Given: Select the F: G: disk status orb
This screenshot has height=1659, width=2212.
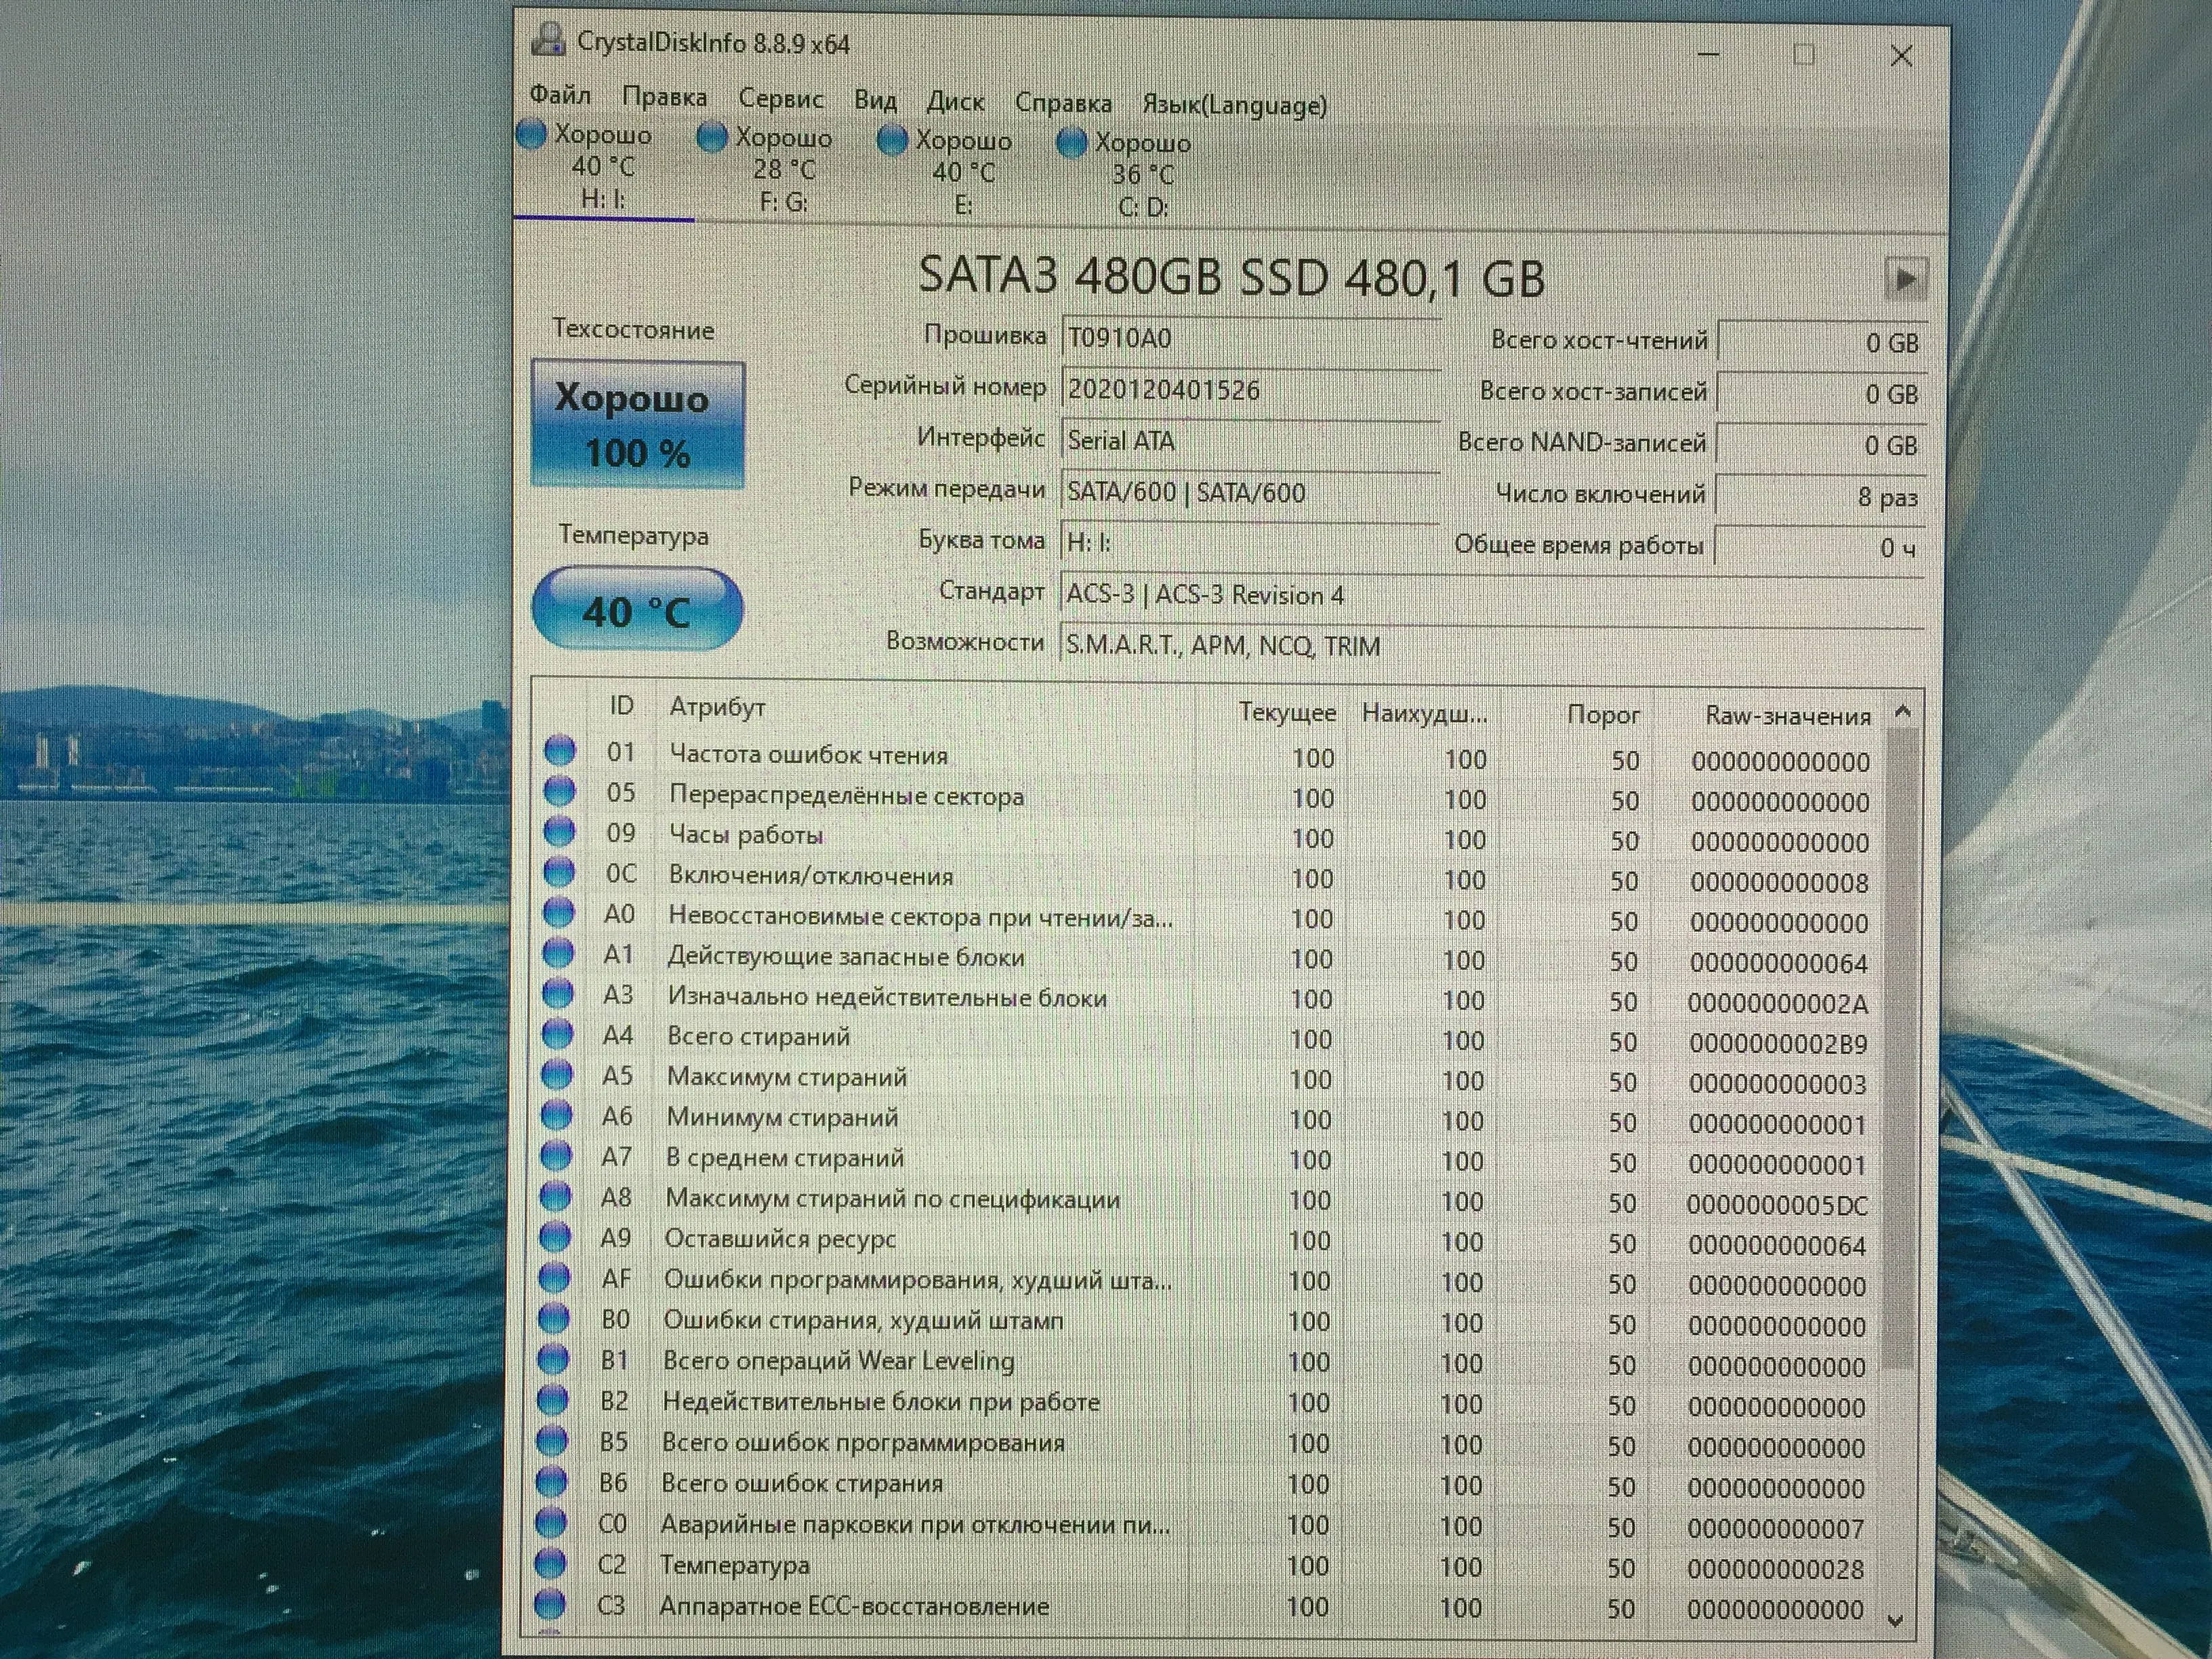Looking at the screenshot, I should [x=712, y=137].
